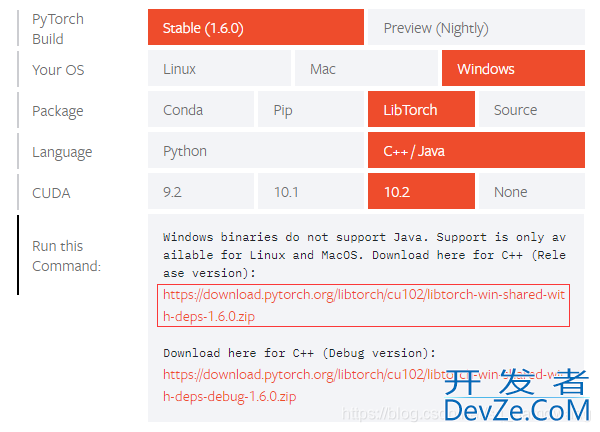Viewport: 600px width, 432px height.
Task: Choose Linux as your OS
Action: (219, 69)
